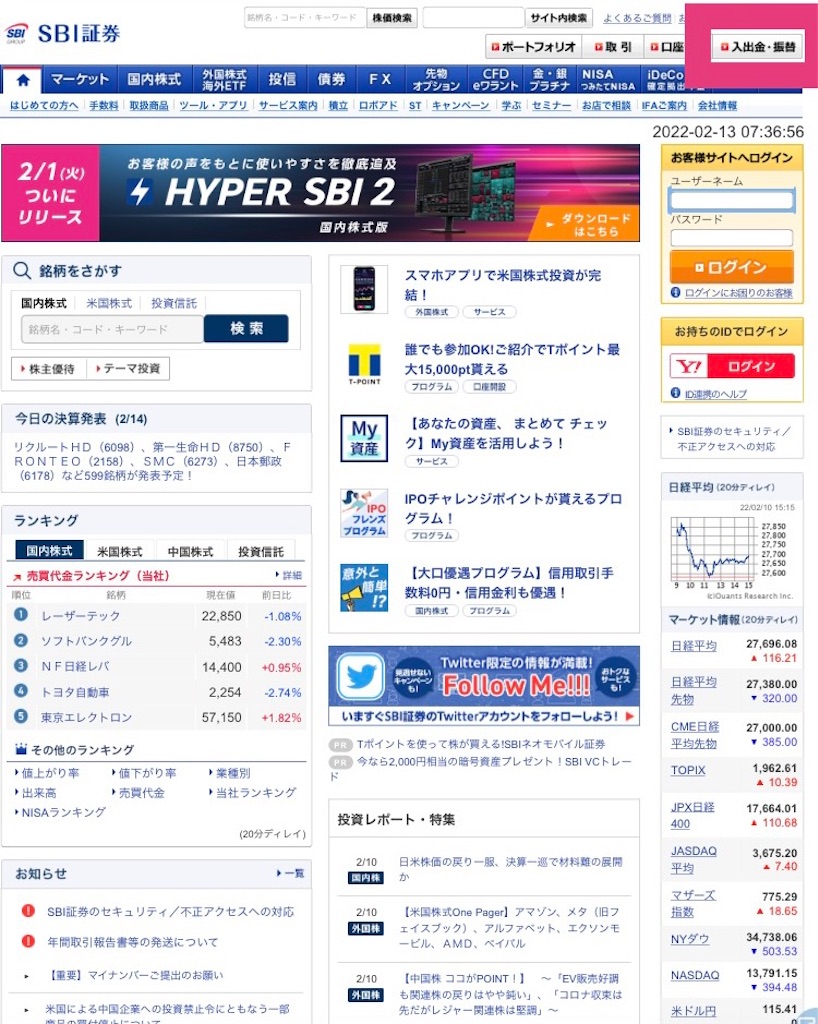Screen dimensions: 818x1024
Task: Open the 先物オプション menu
Action: (436, 80)
